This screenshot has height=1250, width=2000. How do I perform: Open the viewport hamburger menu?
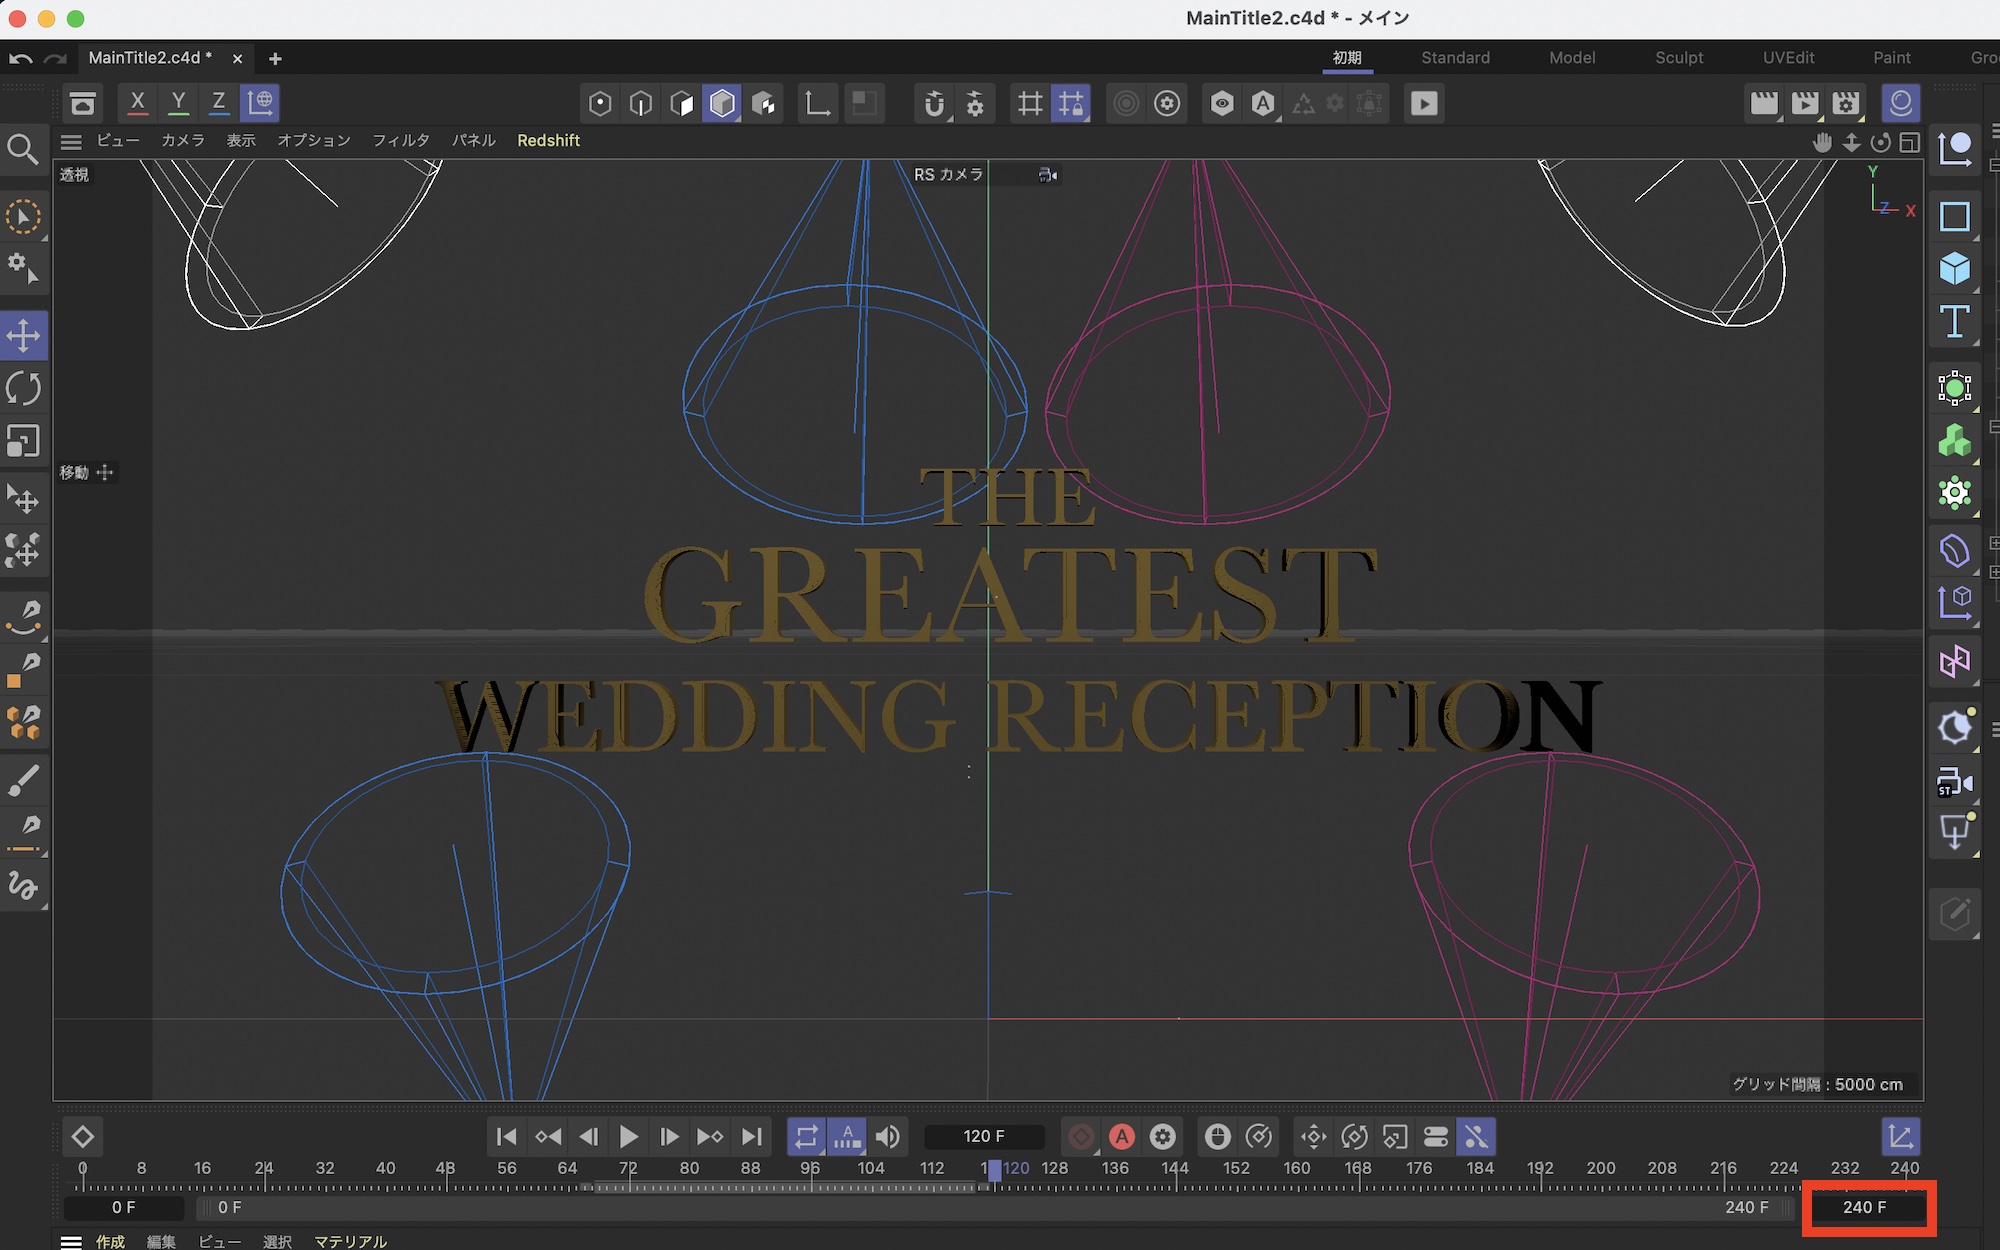71,141
